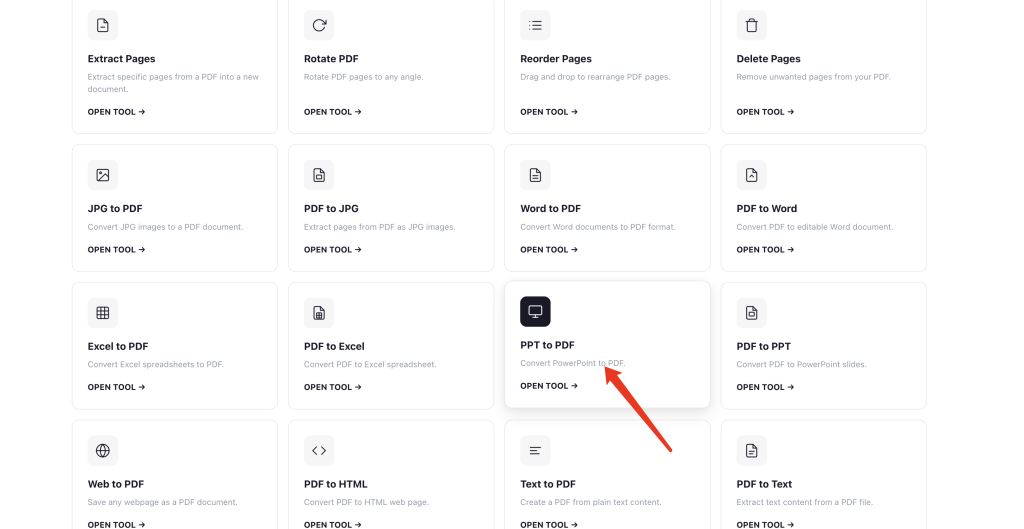This screenshot has width=1024, height=529.
Task: Open tool link under Rotate PDF
Action: (x=332, y=112)
